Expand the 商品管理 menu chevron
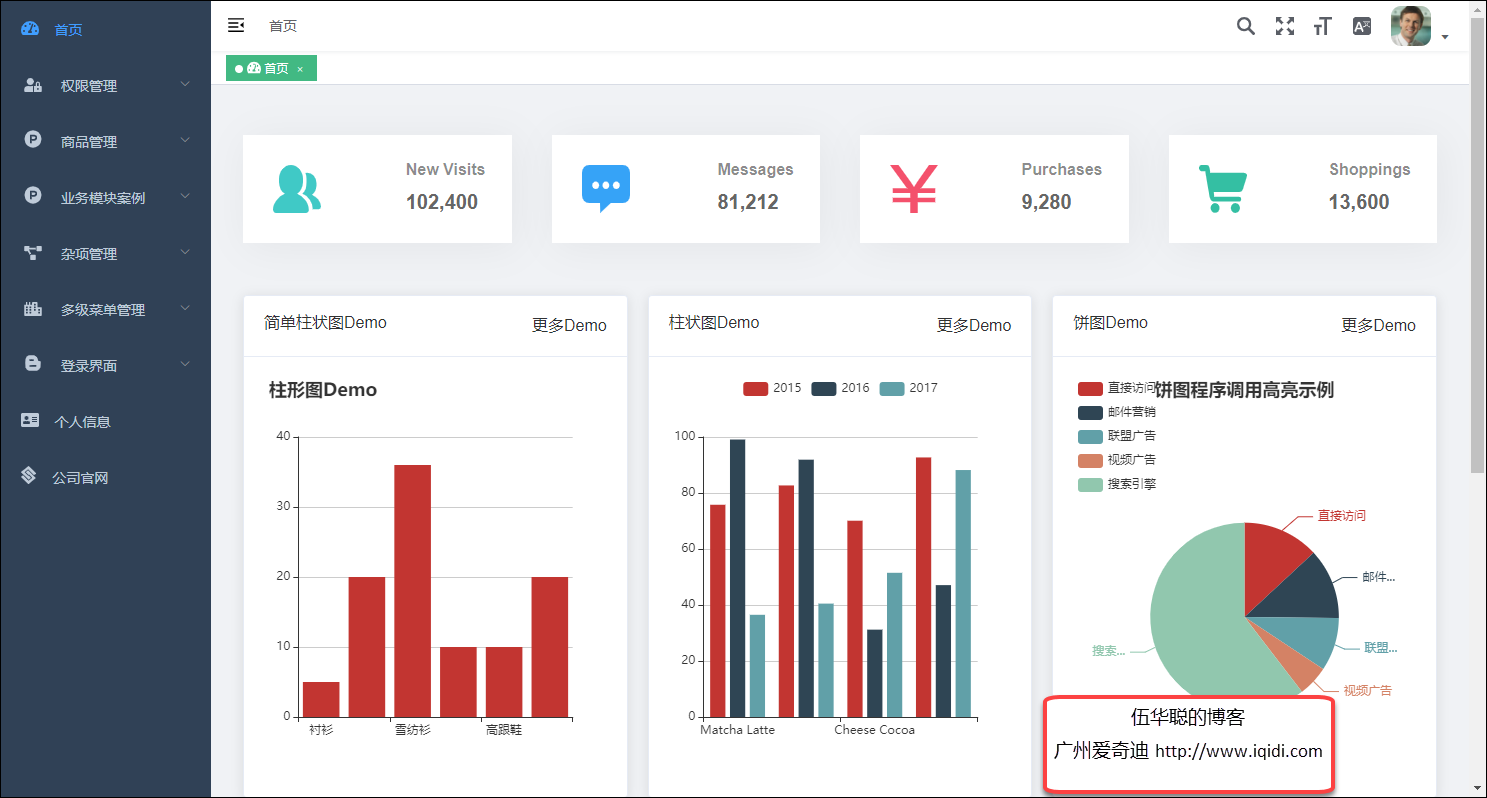 (x=185, y=141)
